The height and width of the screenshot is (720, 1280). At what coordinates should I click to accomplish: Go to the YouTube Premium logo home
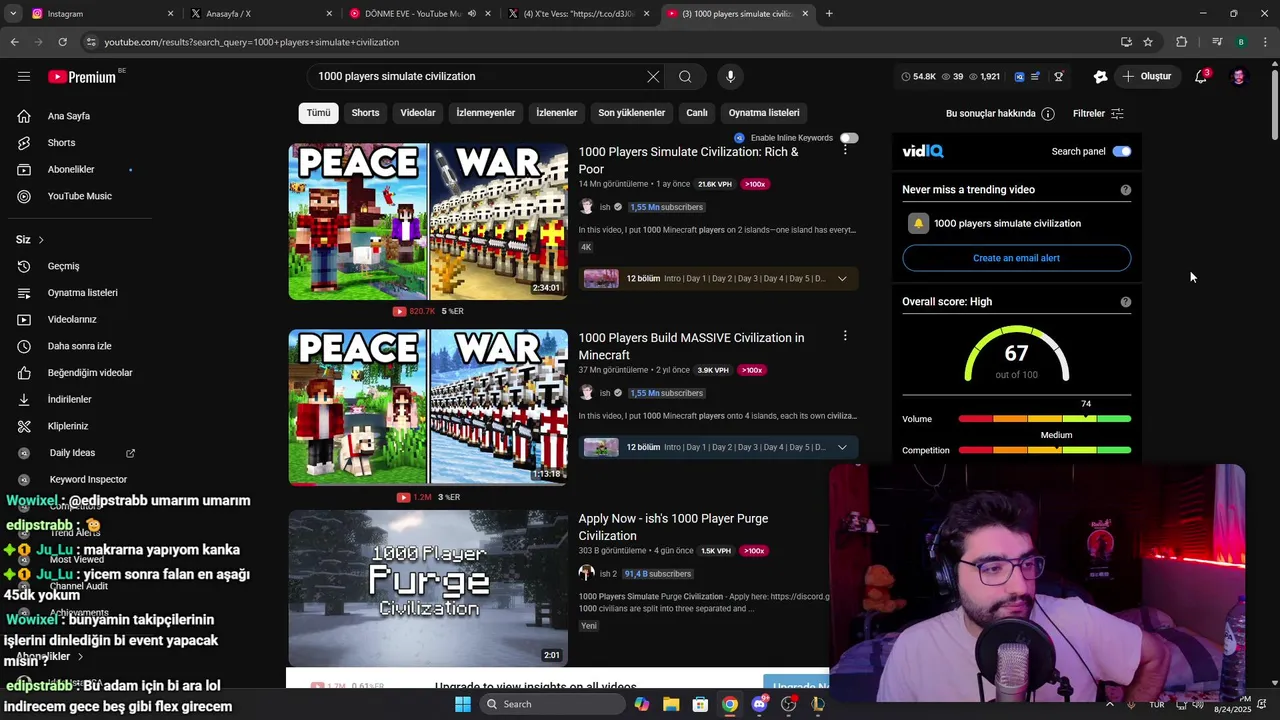tap(82, 77)
